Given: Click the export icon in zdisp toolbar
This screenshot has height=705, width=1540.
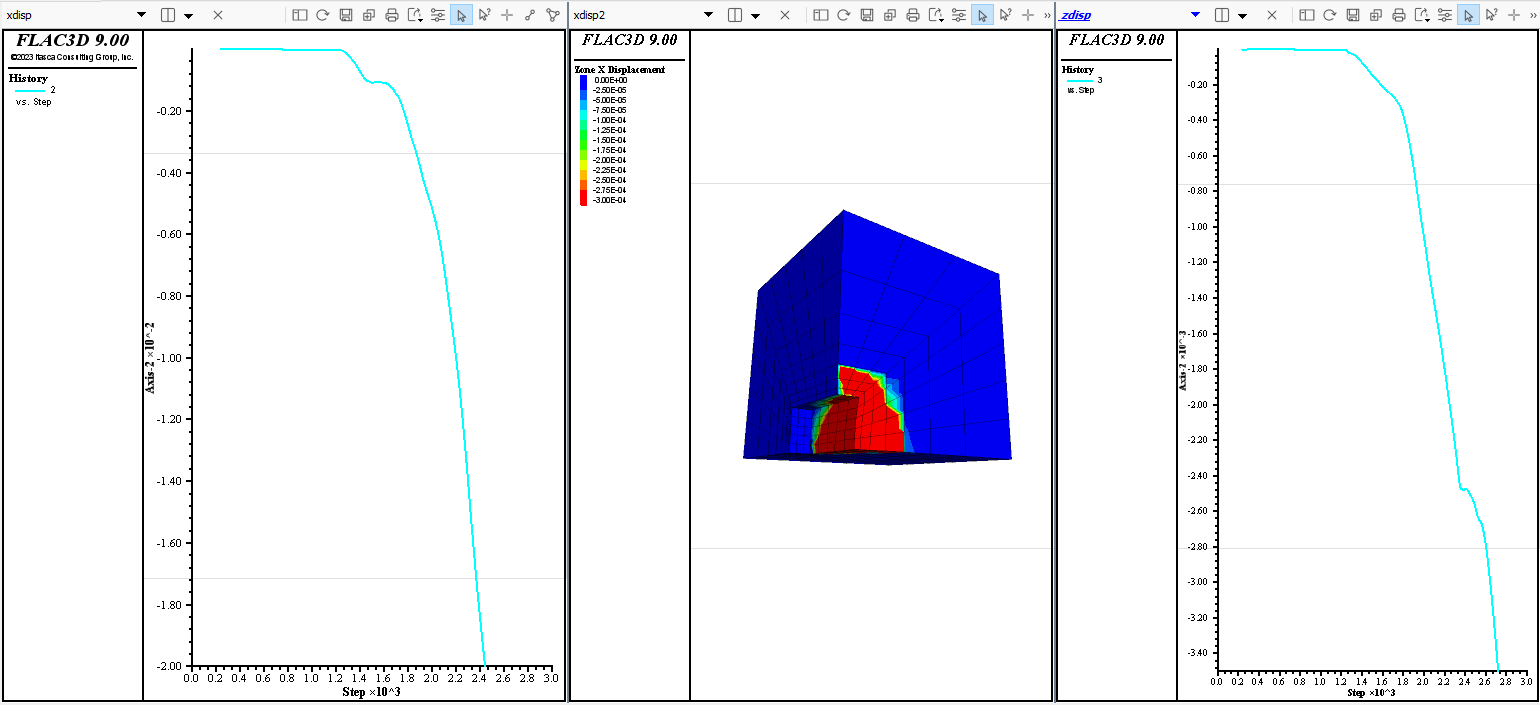Looking at the screenshot, I should click(x=1422, y=15).
